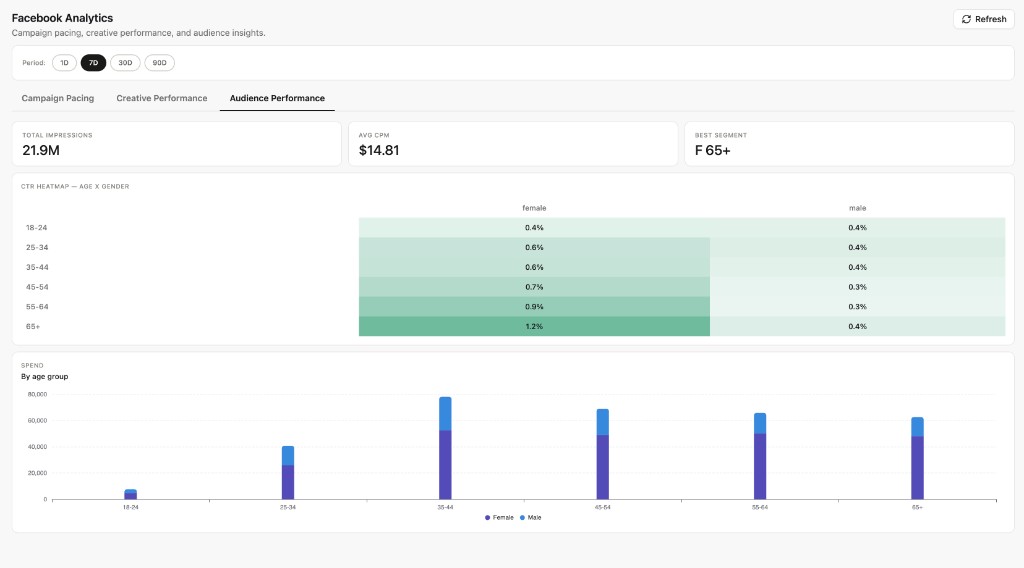Click the 65+ female spend bar segment
Image resolution: width=1024 pixels, height=568 pixels.
918,468
